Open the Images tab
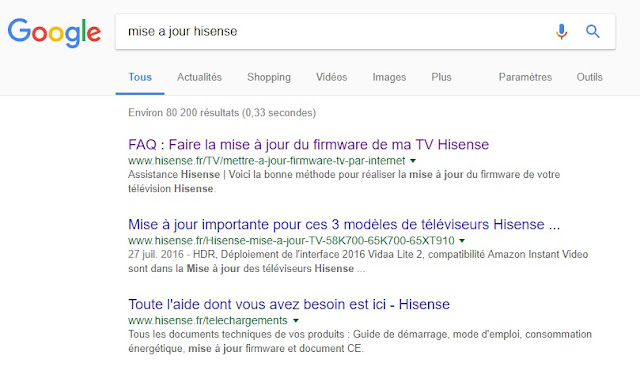 (x=389, y=77)
